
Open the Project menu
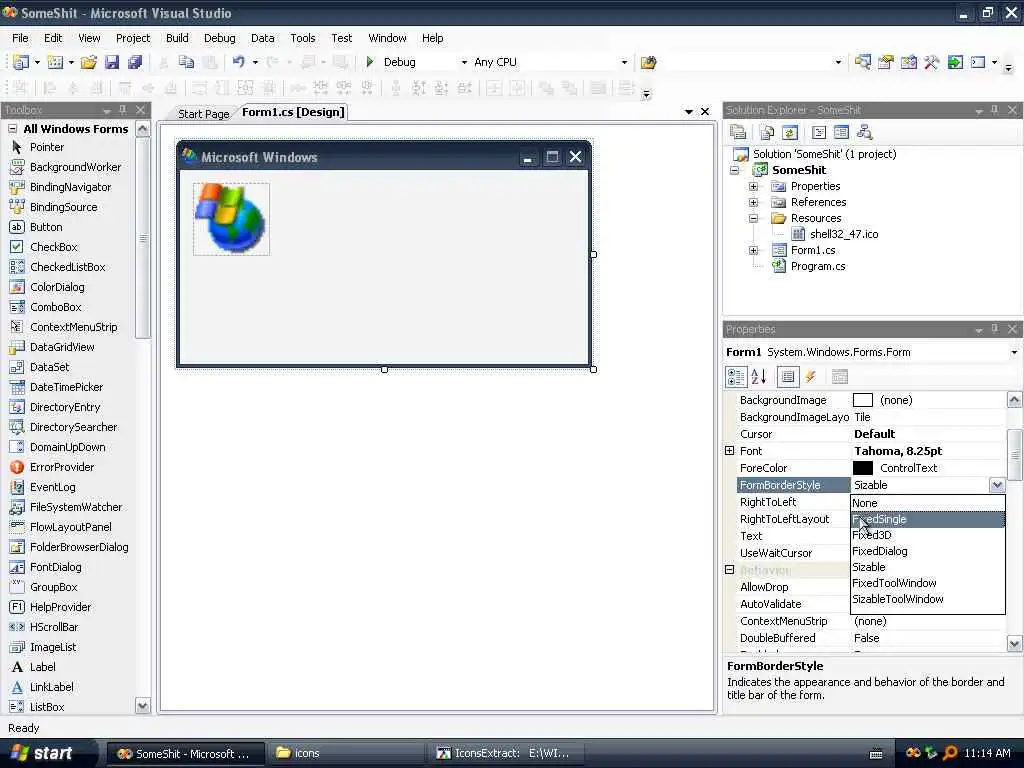pos(133,38)
